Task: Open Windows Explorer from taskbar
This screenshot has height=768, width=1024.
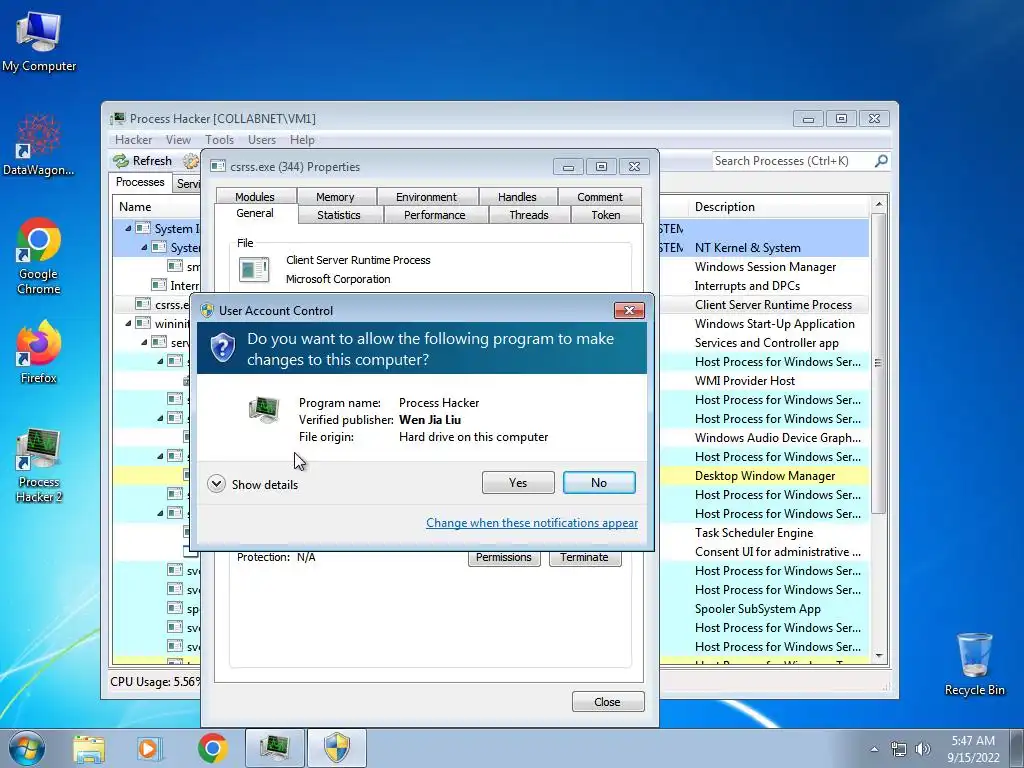Action: (x=88, y=749)
